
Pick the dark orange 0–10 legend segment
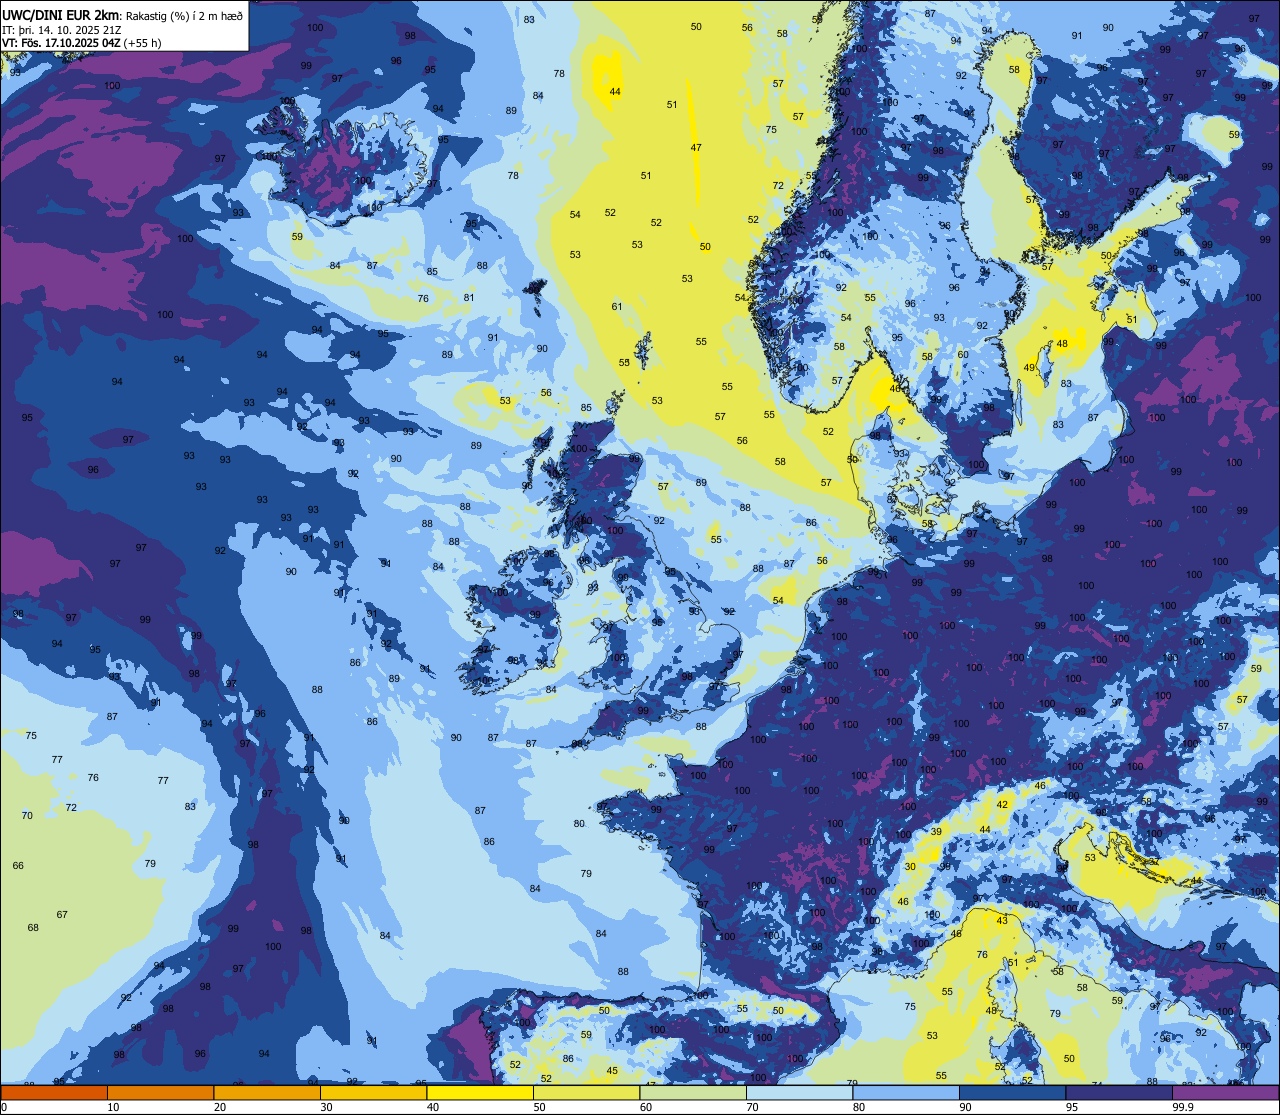click(54, 1092)
